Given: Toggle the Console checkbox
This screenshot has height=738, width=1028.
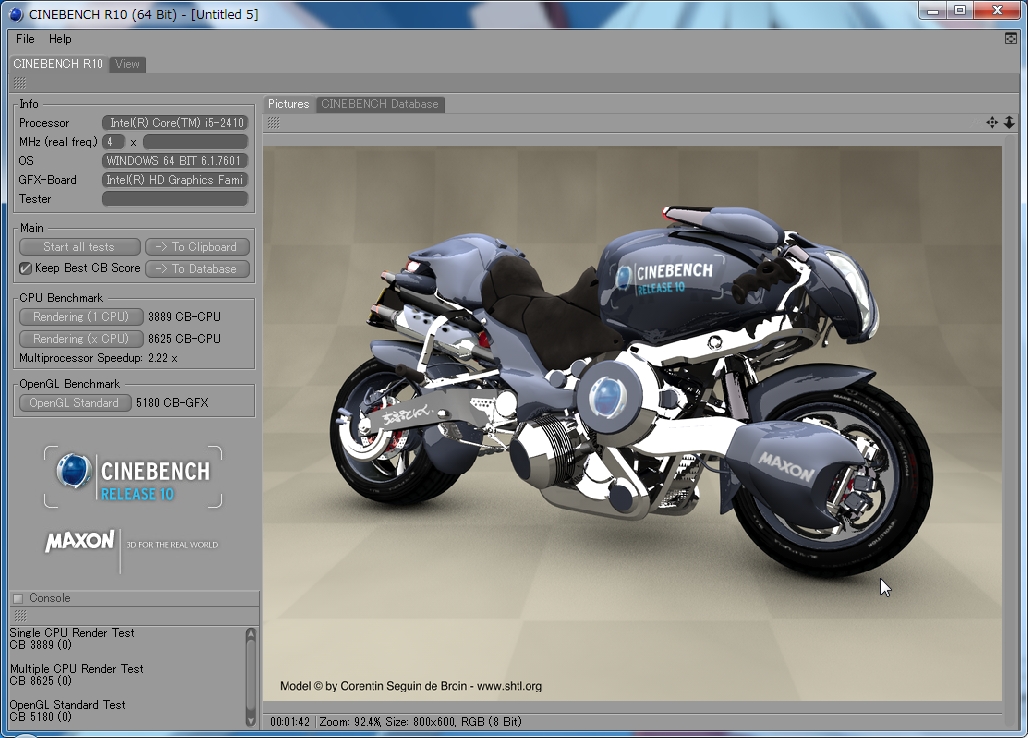Looking at the screenshot, I should [x=18, y=598].
